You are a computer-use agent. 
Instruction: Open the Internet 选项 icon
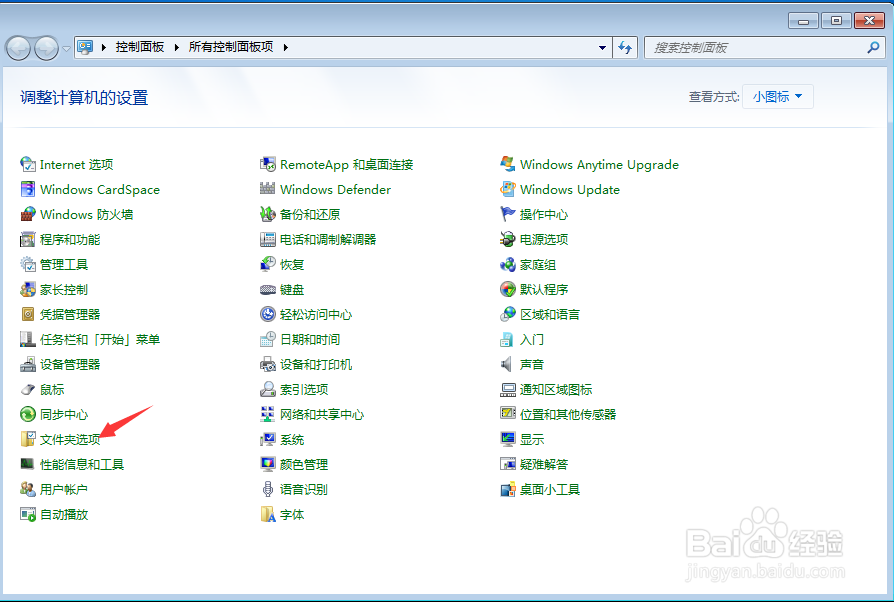(27, 165)
